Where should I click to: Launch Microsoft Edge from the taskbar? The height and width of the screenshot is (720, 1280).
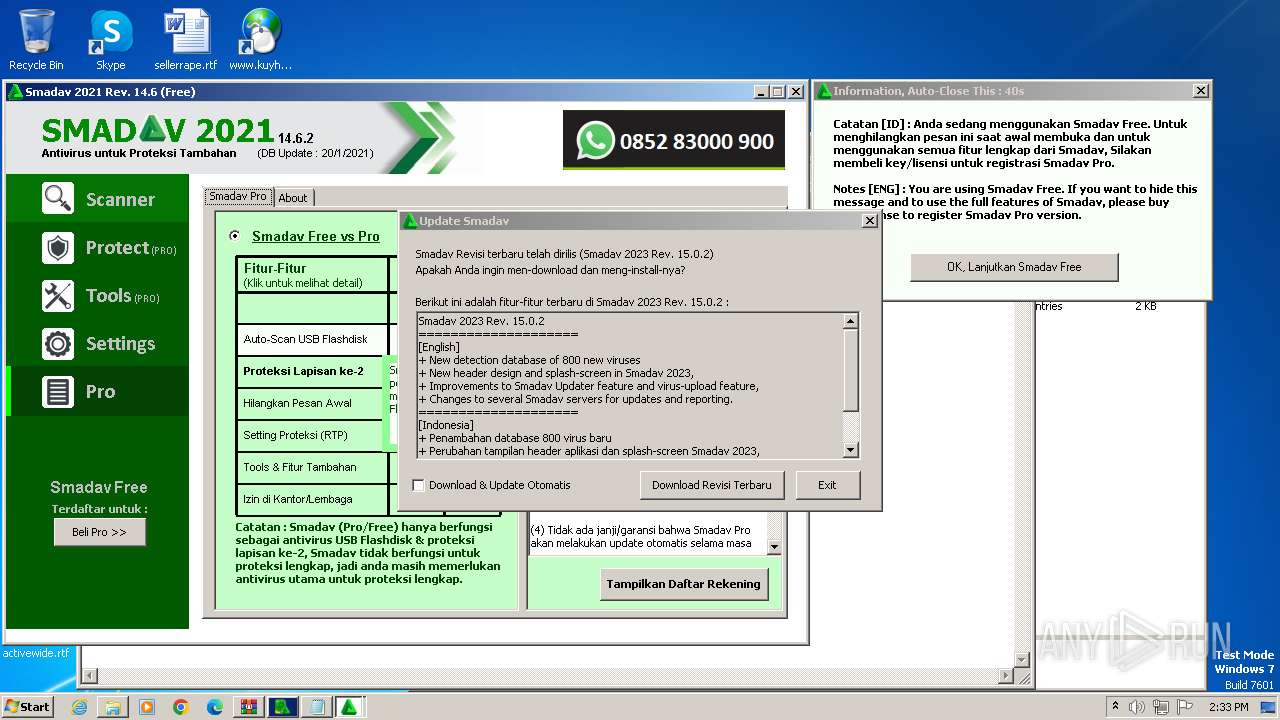click(214, 707)
